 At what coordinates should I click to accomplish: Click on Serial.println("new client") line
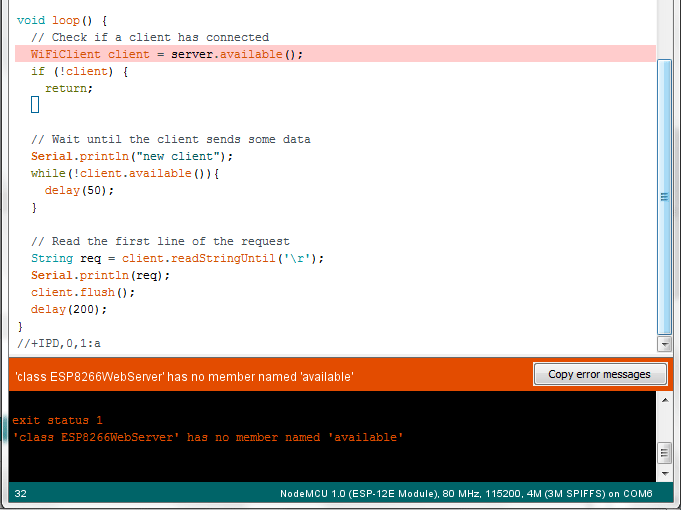point(131,156)
